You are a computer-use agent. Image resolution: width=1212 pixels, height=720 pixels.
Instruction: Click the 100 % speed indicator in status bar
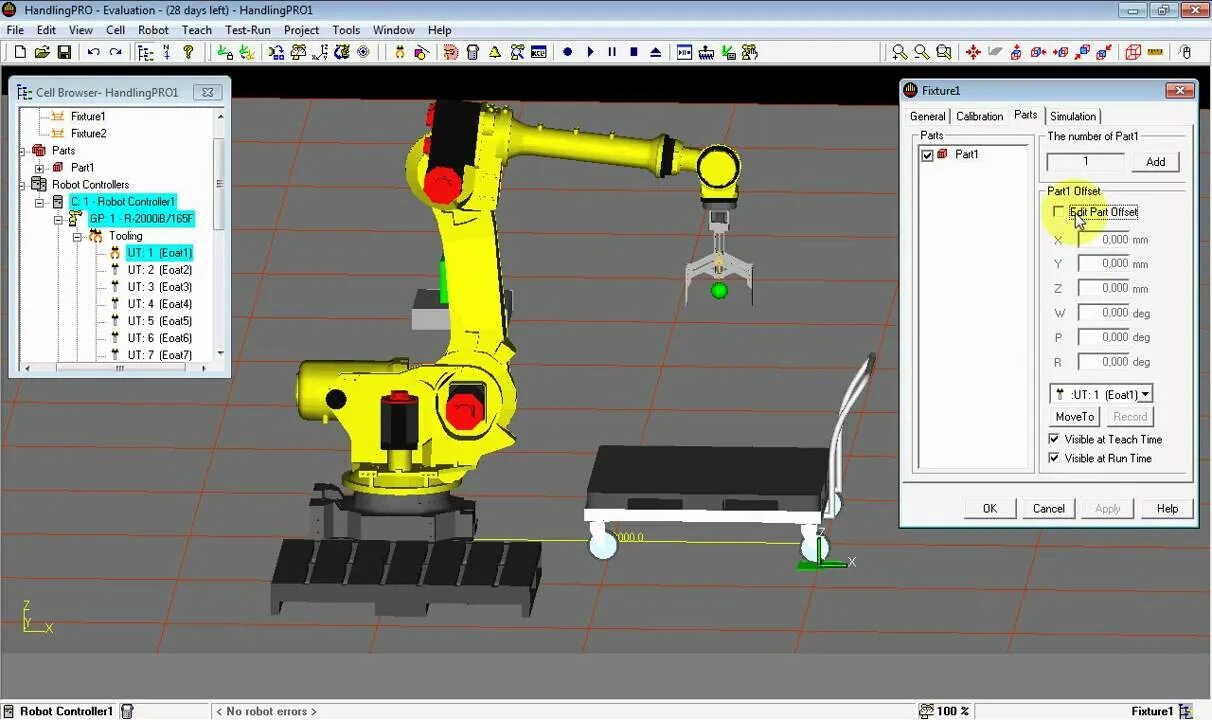click(944, 711)
